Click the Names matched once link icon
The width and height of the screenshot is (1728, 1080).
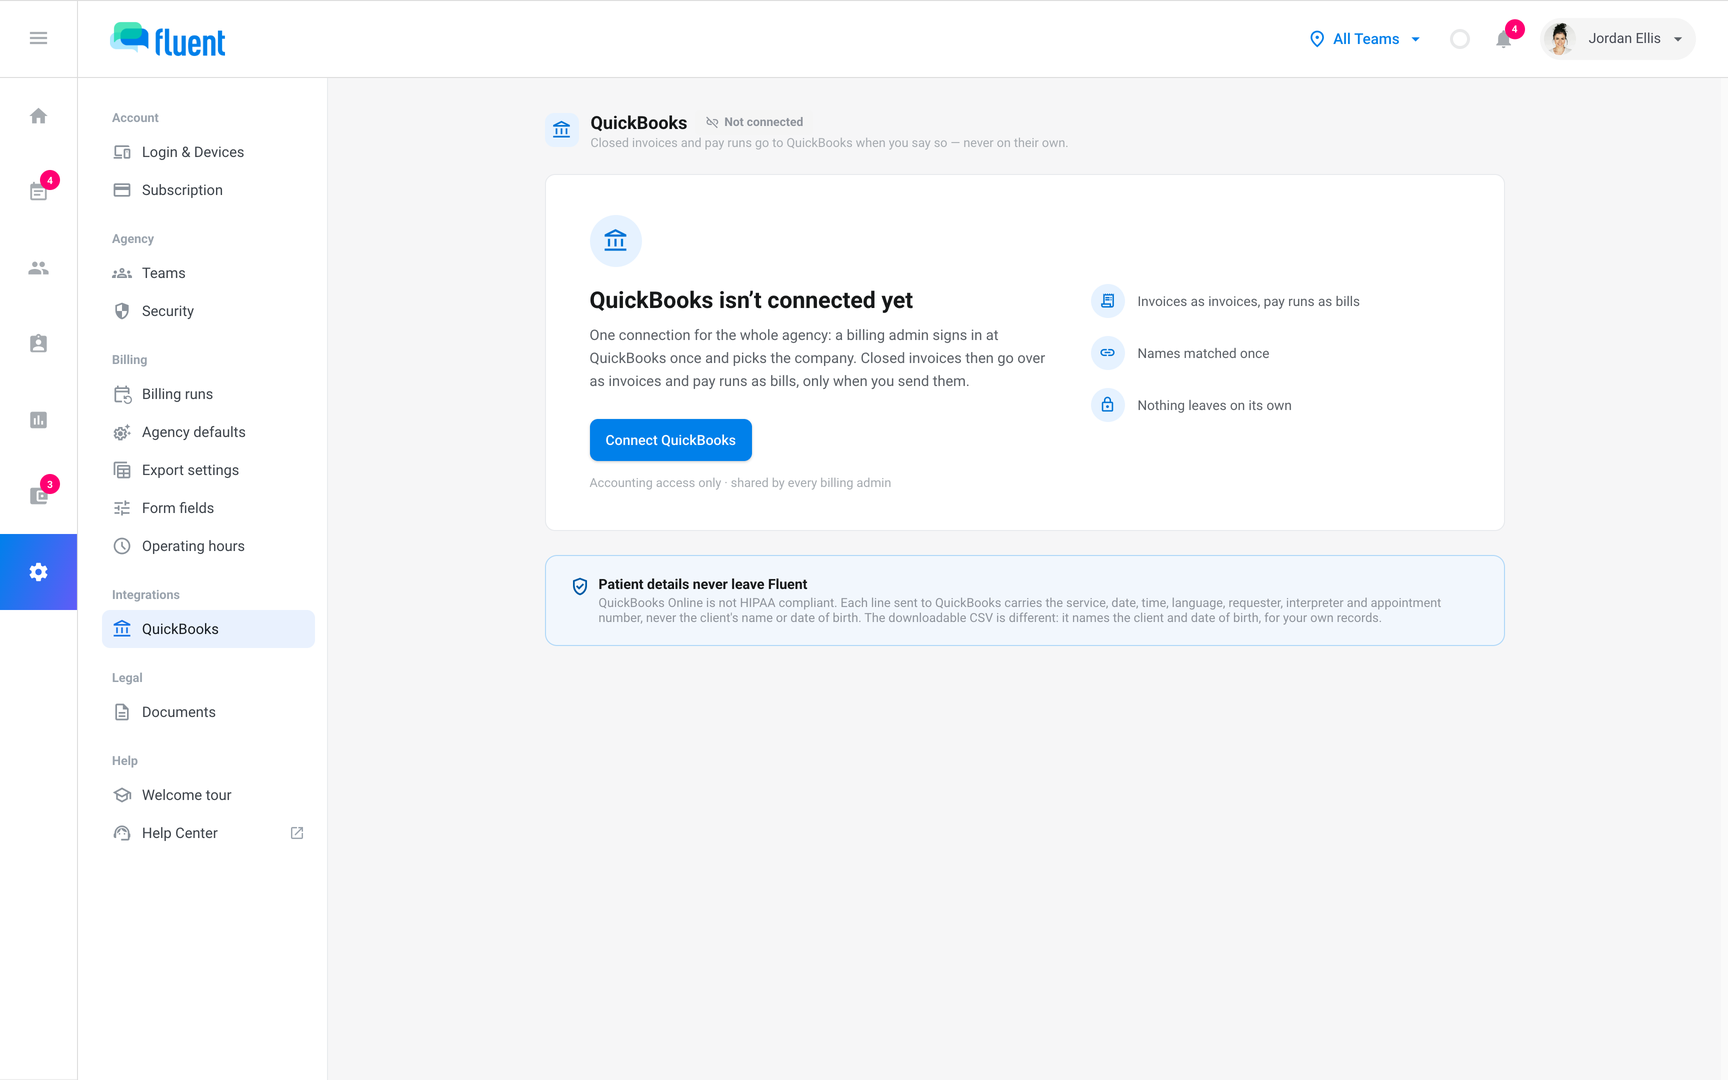[x=1108, y=353]
